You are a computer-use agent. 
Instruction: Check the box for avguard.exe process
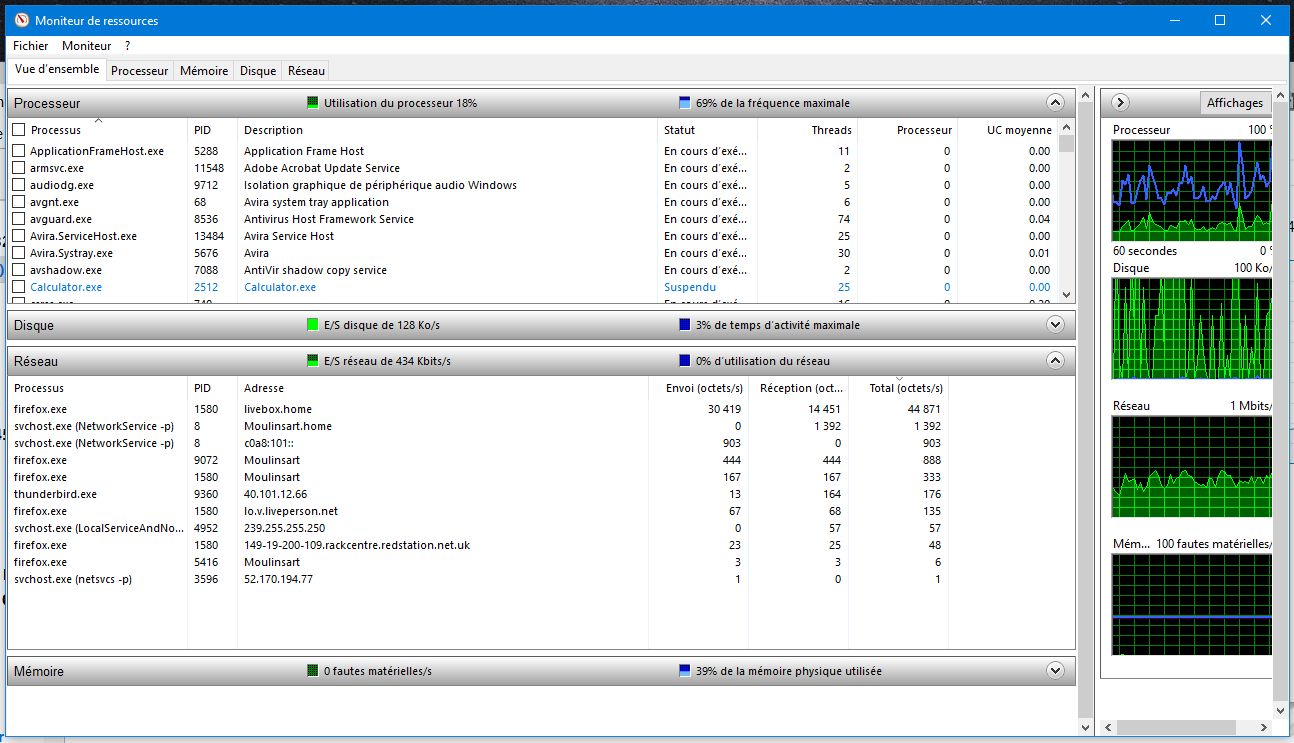[18, 219]
